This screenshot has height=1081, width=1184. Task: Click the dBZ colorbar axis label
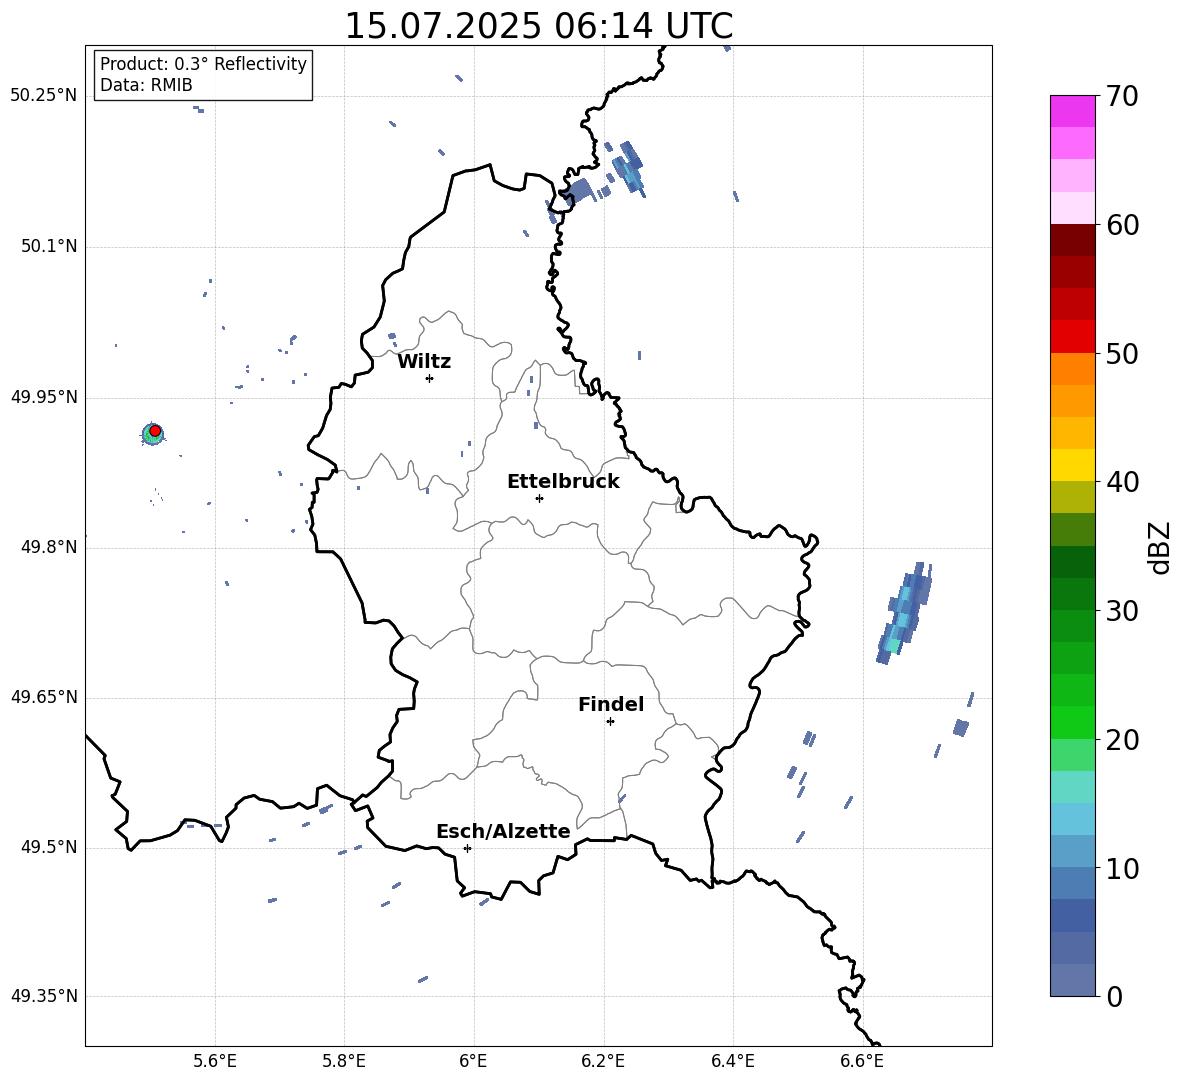1159,547
